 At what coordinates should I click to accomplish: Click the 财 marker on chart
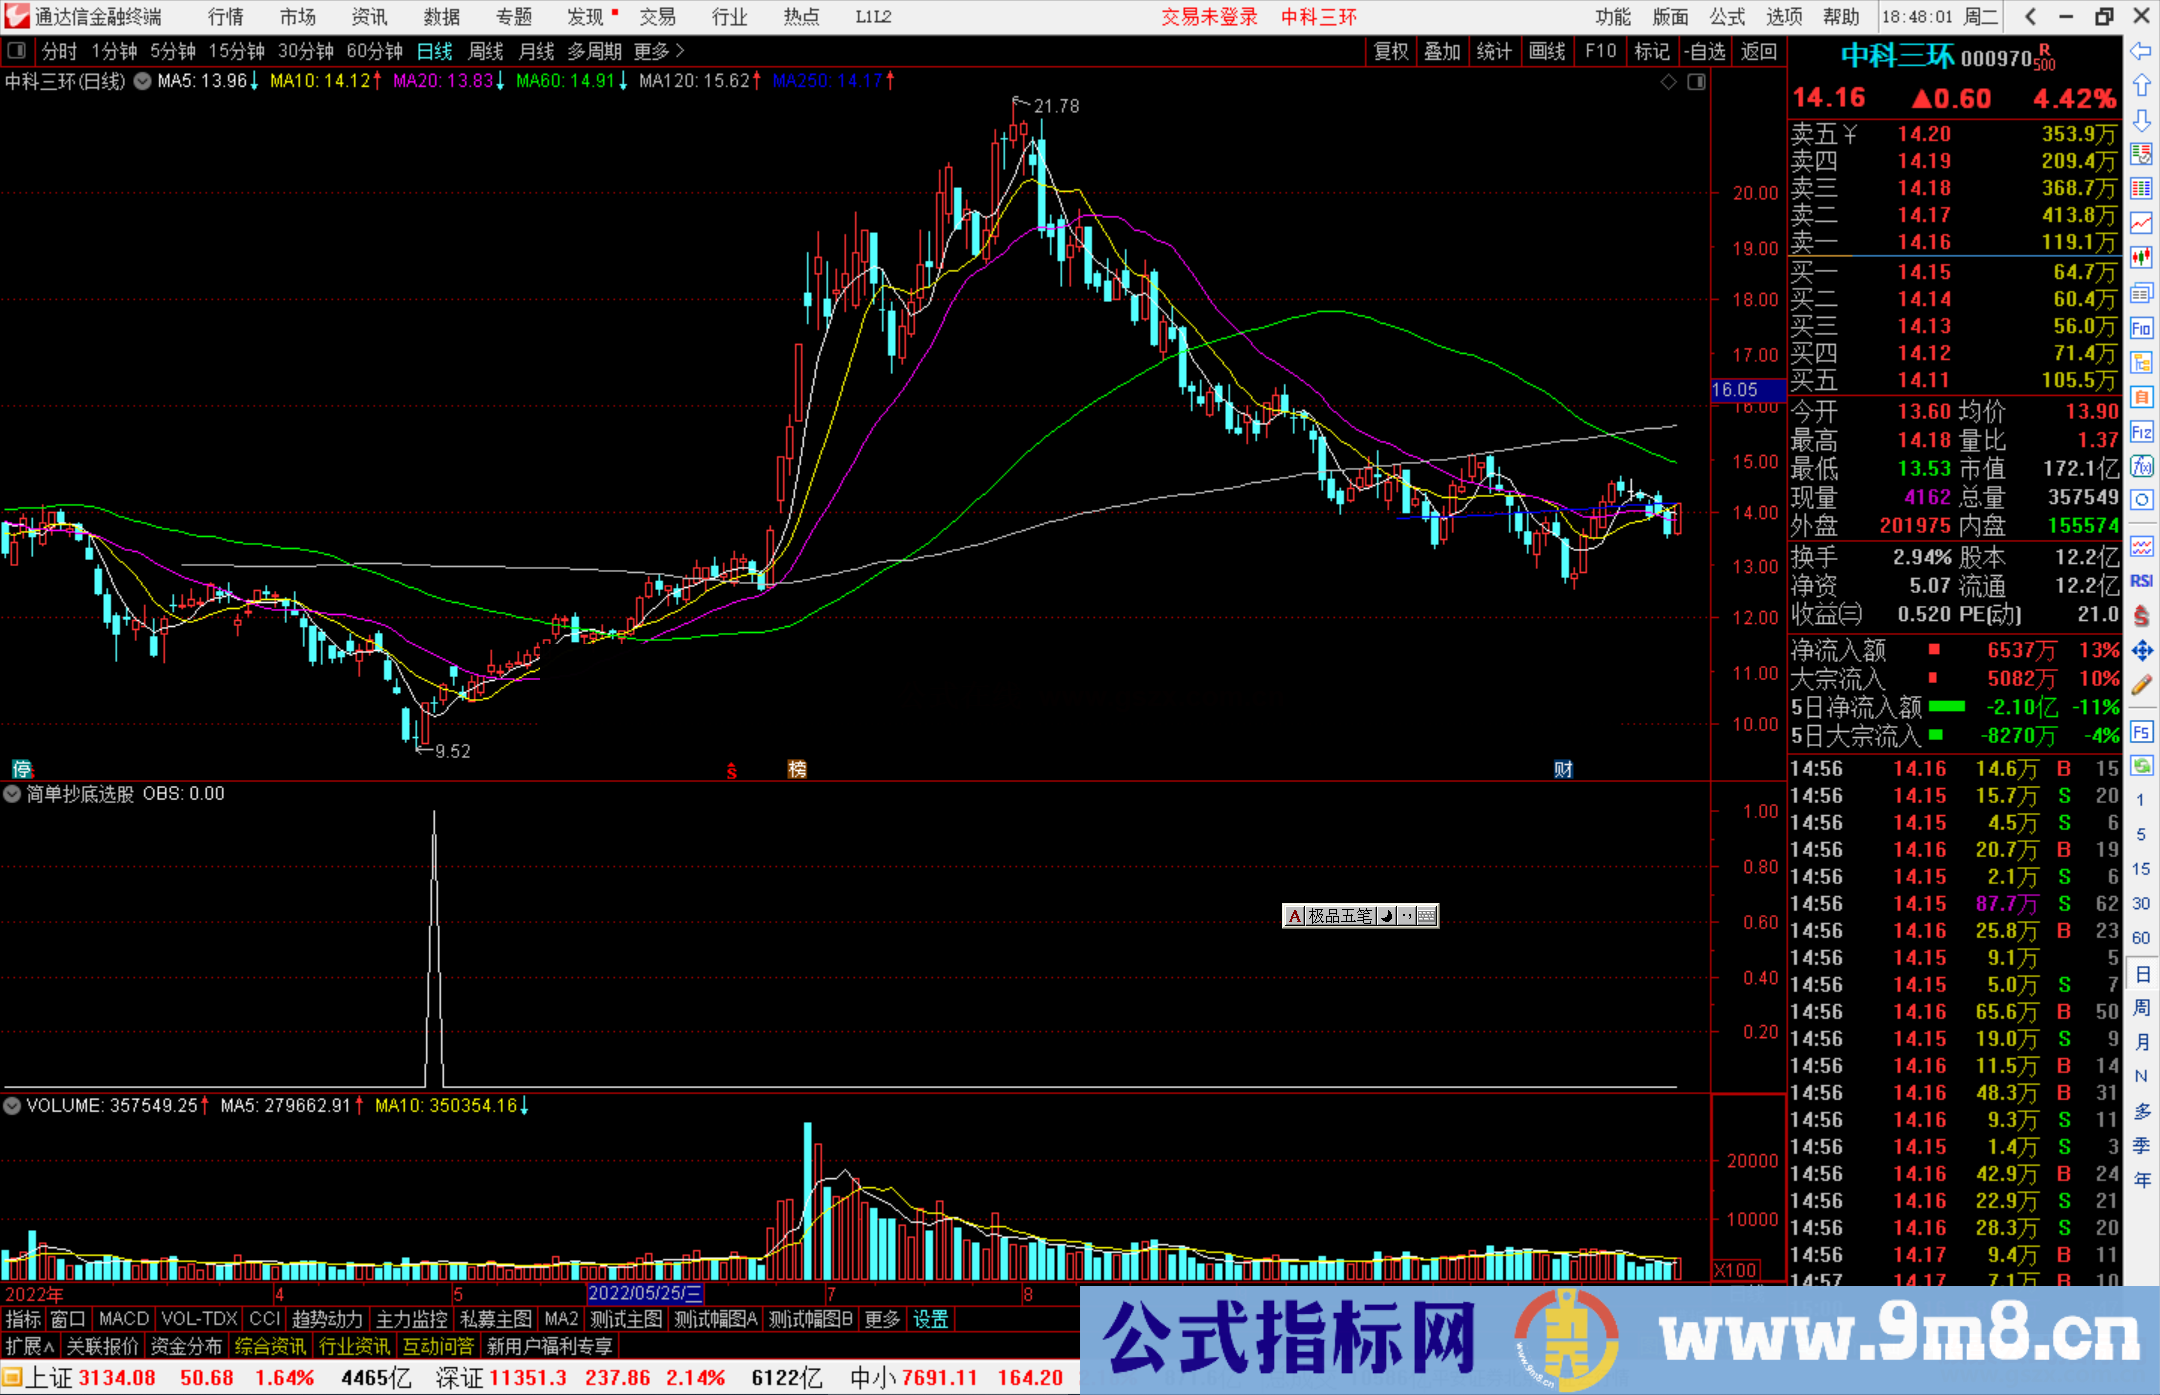pyautogui.click(x=1563, y=769)
